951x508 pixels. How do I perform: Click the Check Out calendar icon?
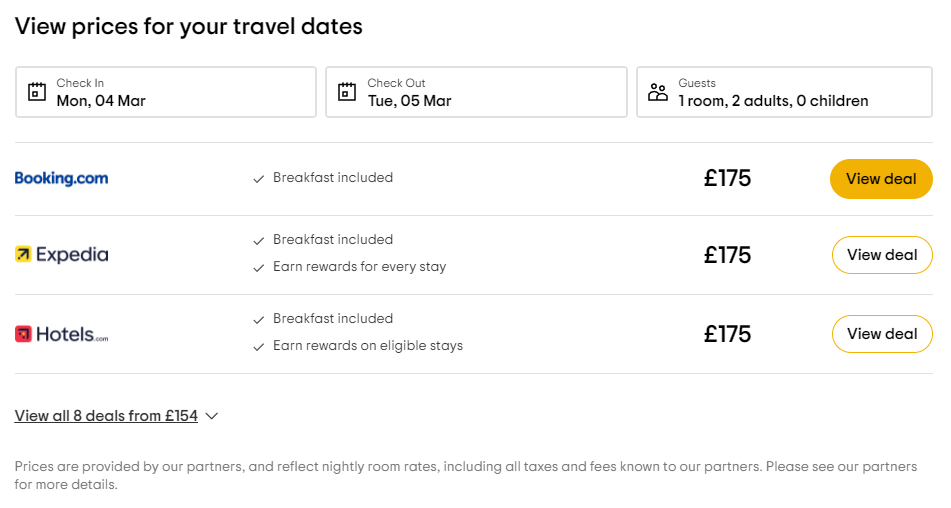347,92
